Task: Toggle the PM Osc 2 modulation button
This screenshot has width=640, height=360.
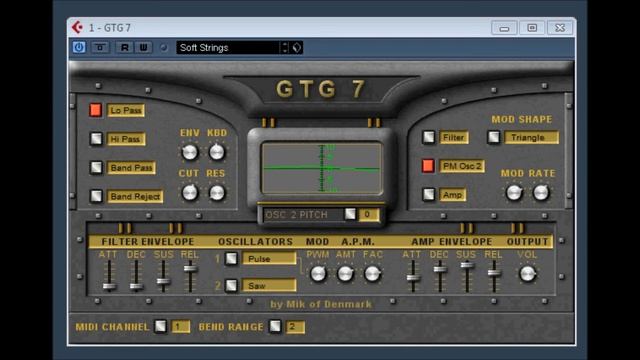Action: [x=428, y=166]
